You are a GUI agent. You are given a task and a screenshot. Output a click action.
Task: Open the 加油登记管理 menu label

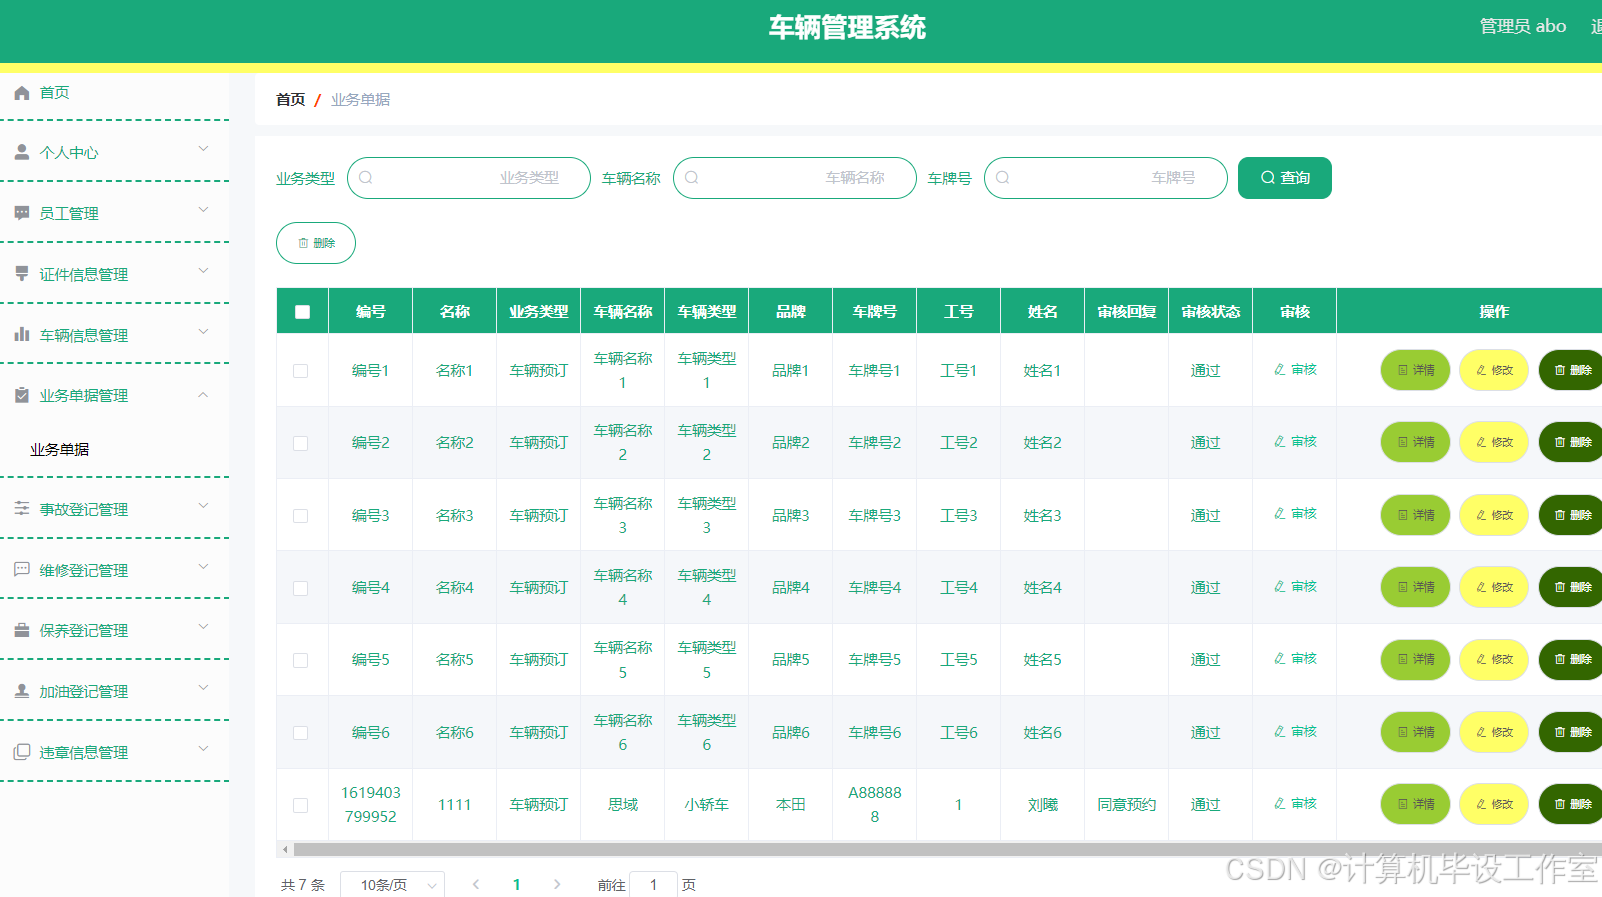[x=84, y=691]
